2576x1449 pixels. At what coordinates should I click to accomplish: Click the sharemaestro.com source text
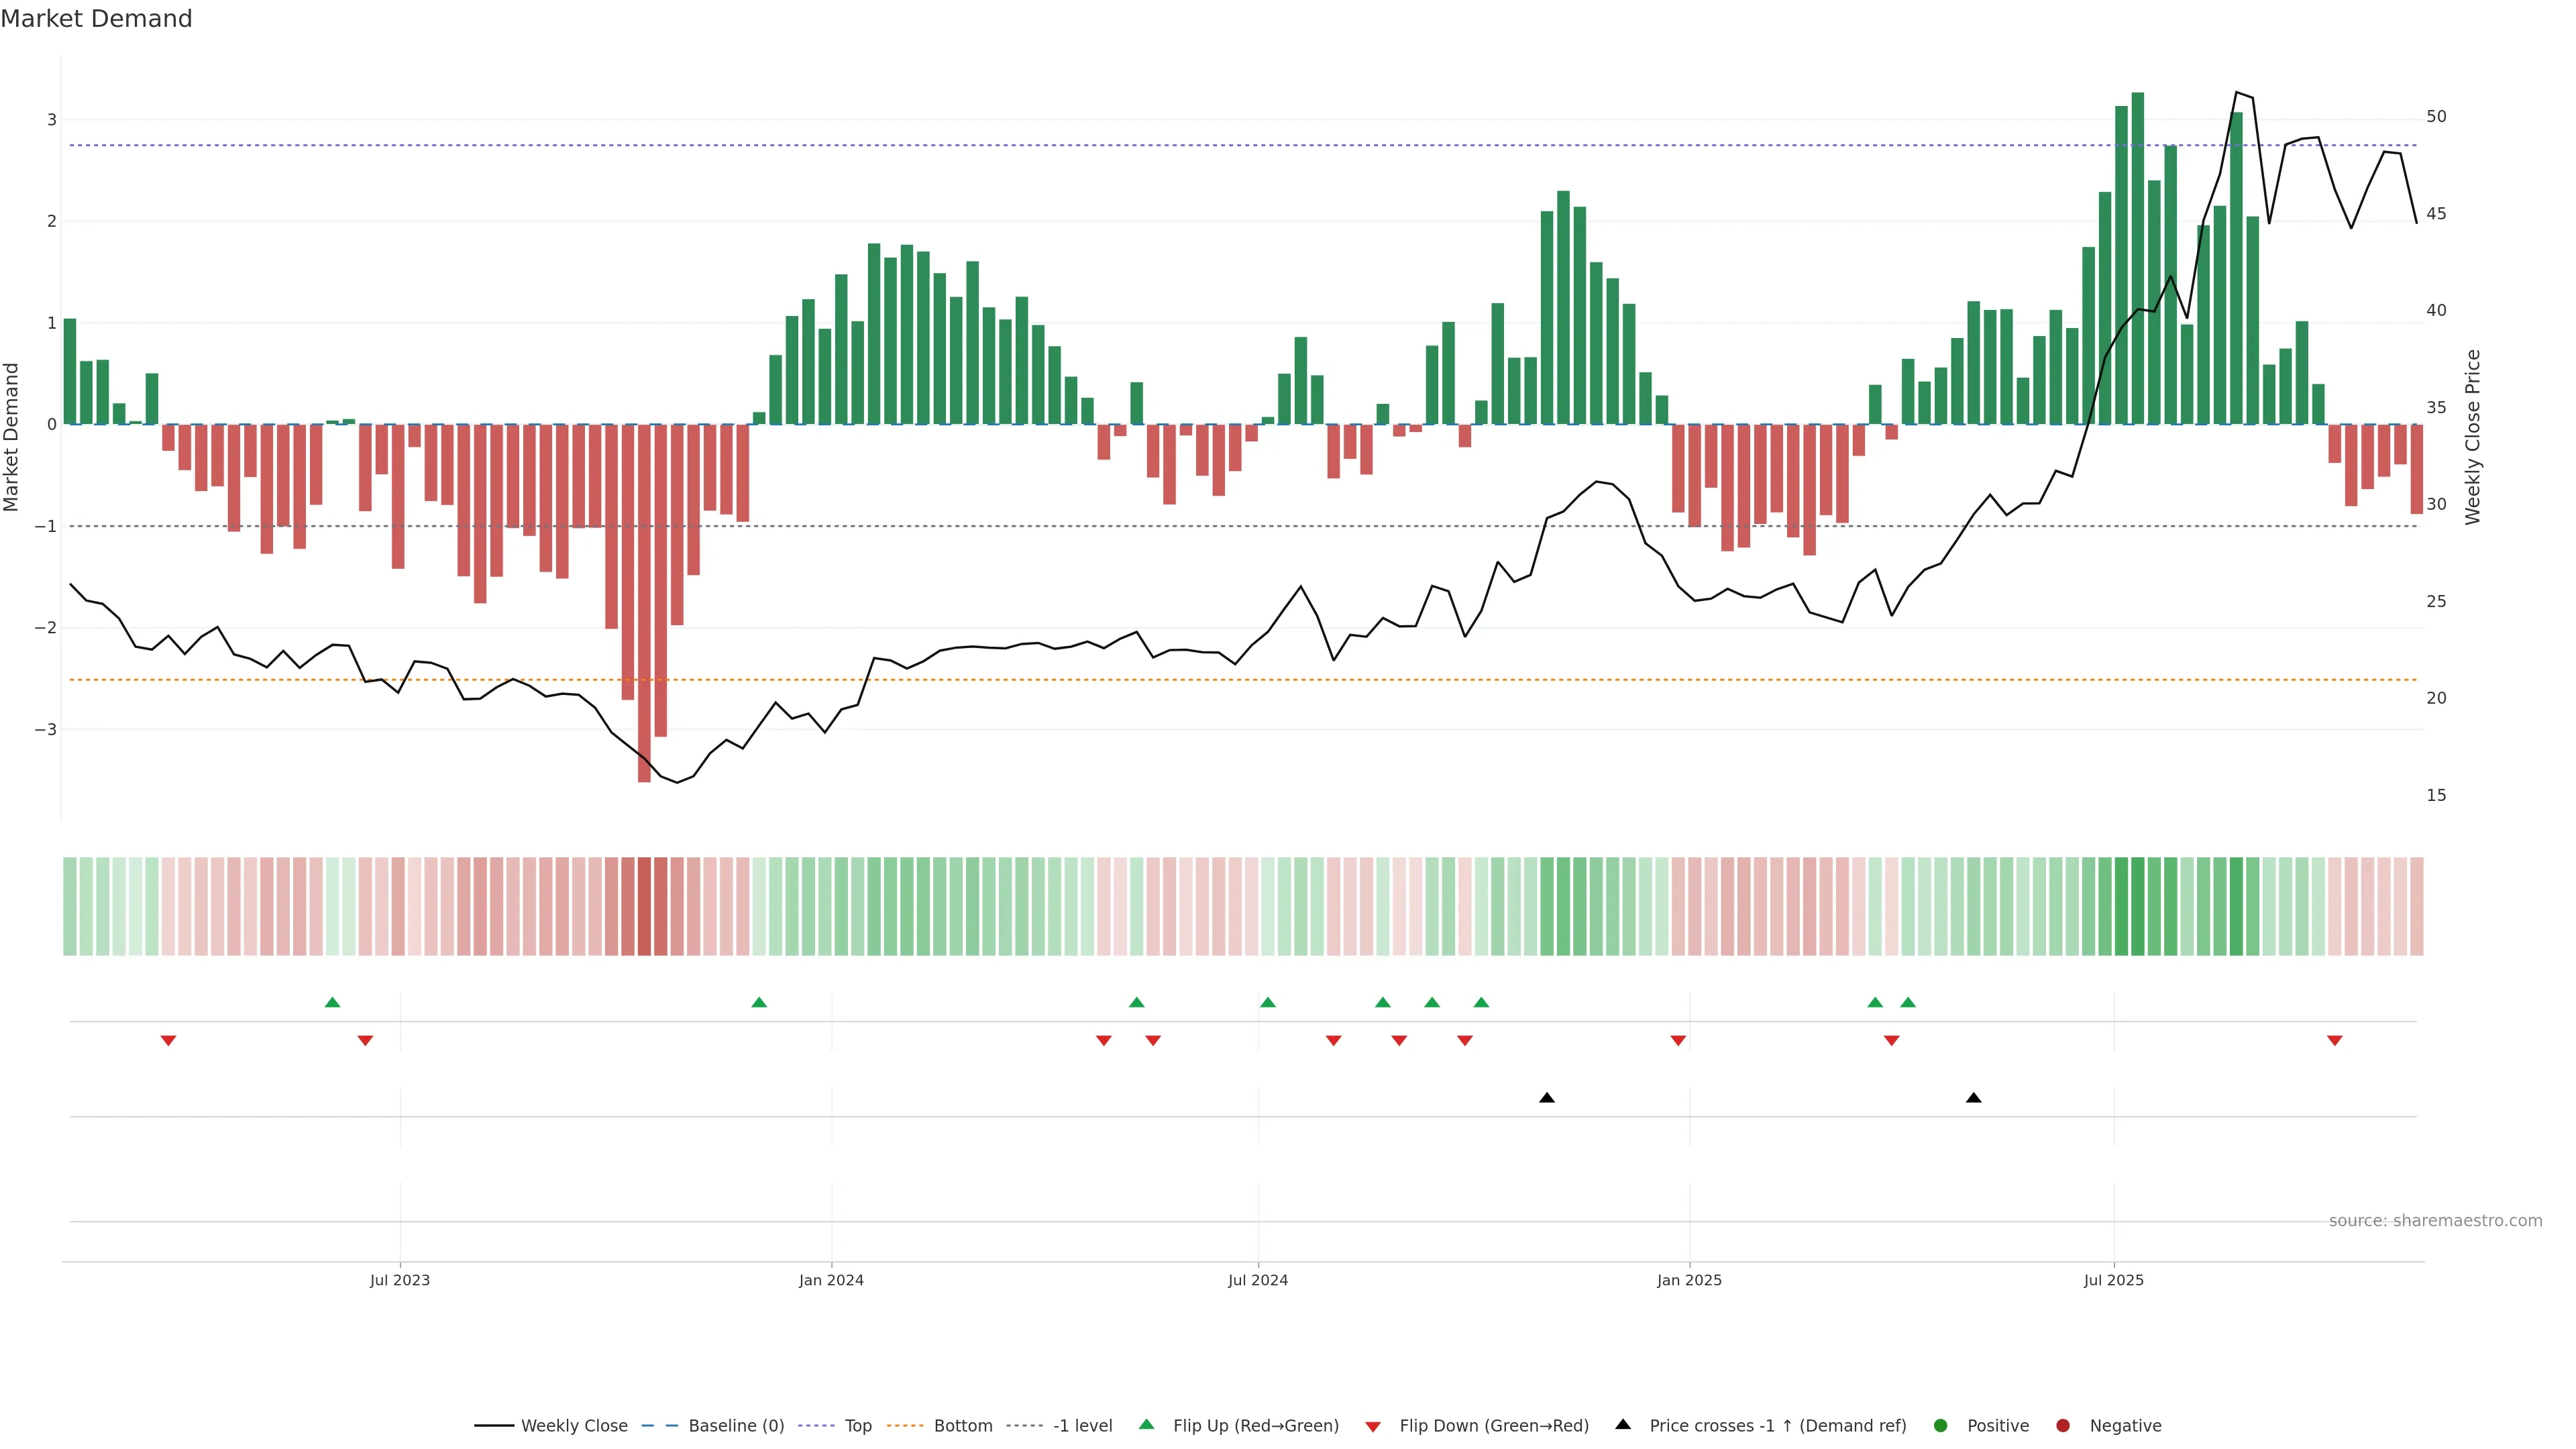(2435, 1220)
